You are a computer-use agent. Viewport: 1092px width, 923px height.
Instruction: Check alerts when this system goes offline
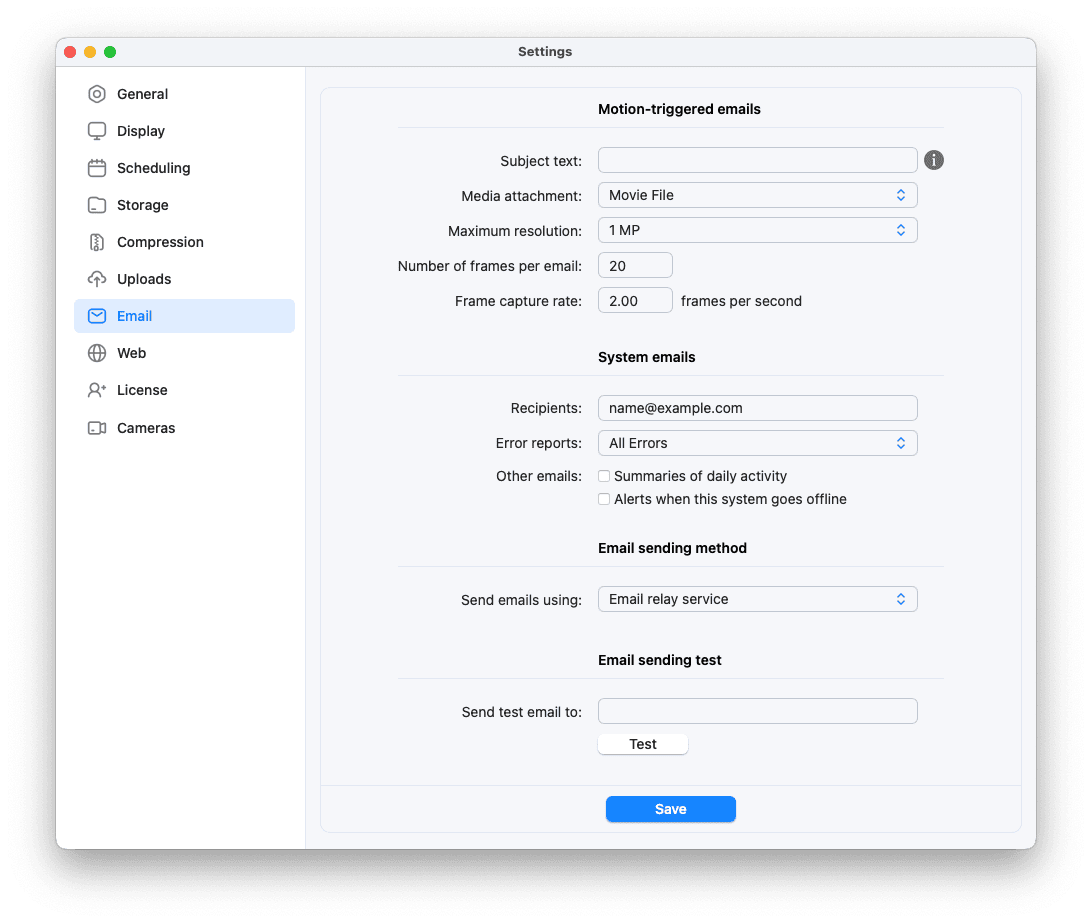(604, 498)
